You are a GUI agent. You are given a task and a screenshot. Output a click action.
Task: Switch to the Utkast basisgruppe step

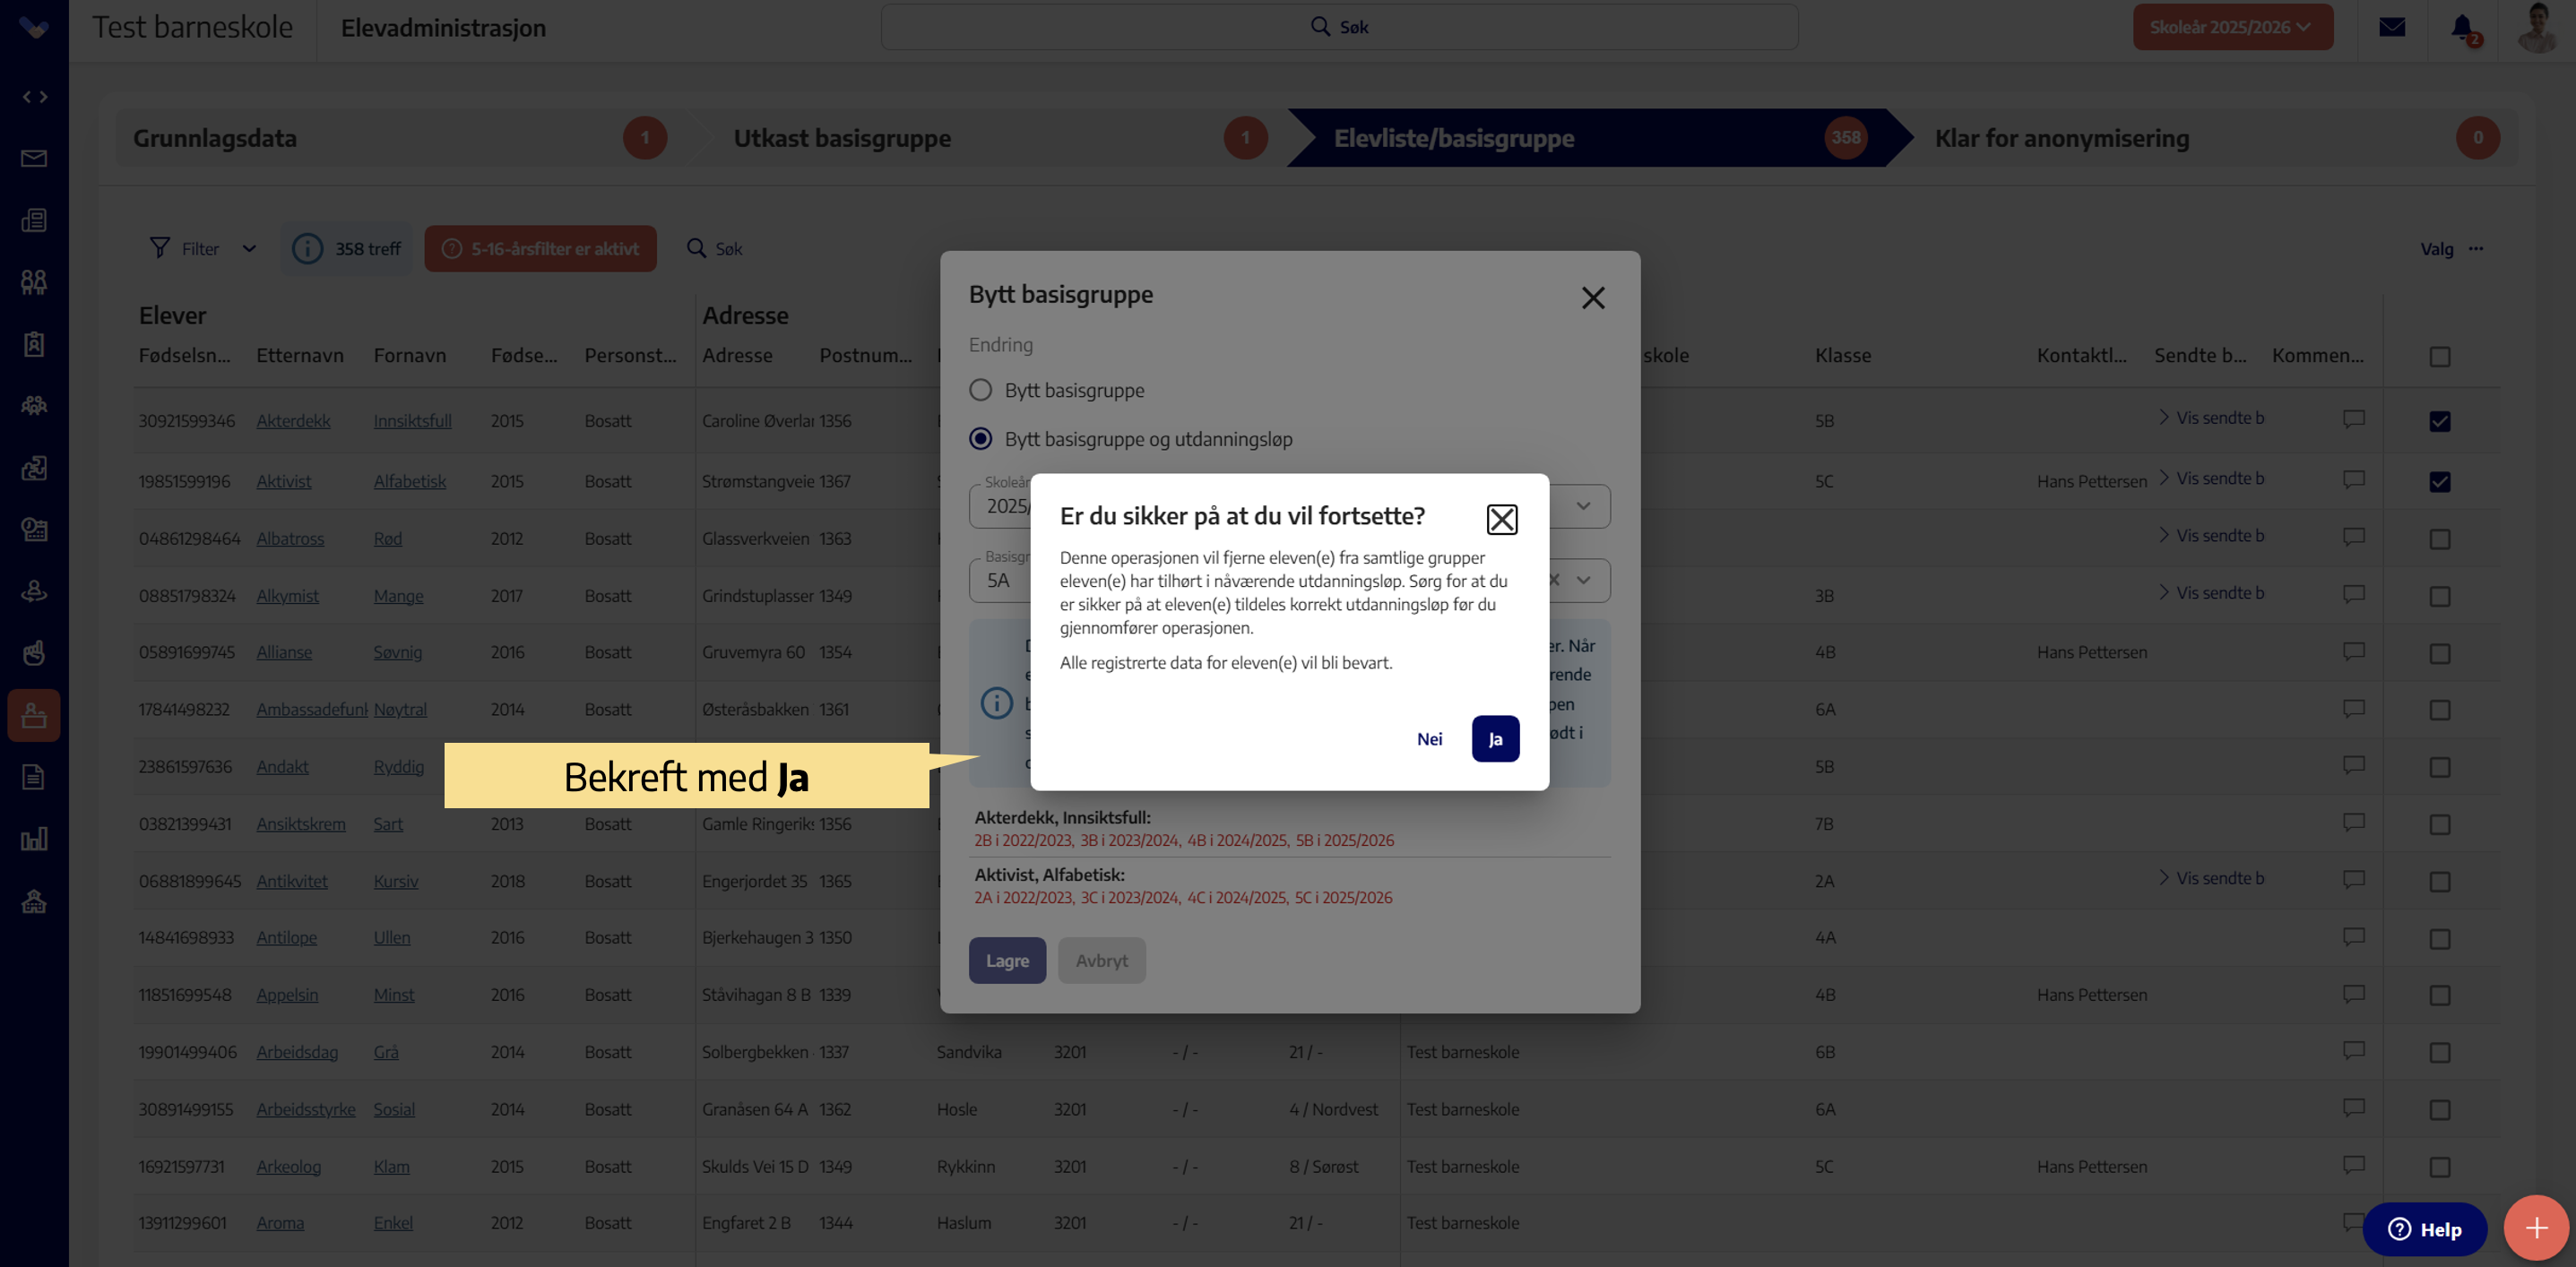click(991, 138)
